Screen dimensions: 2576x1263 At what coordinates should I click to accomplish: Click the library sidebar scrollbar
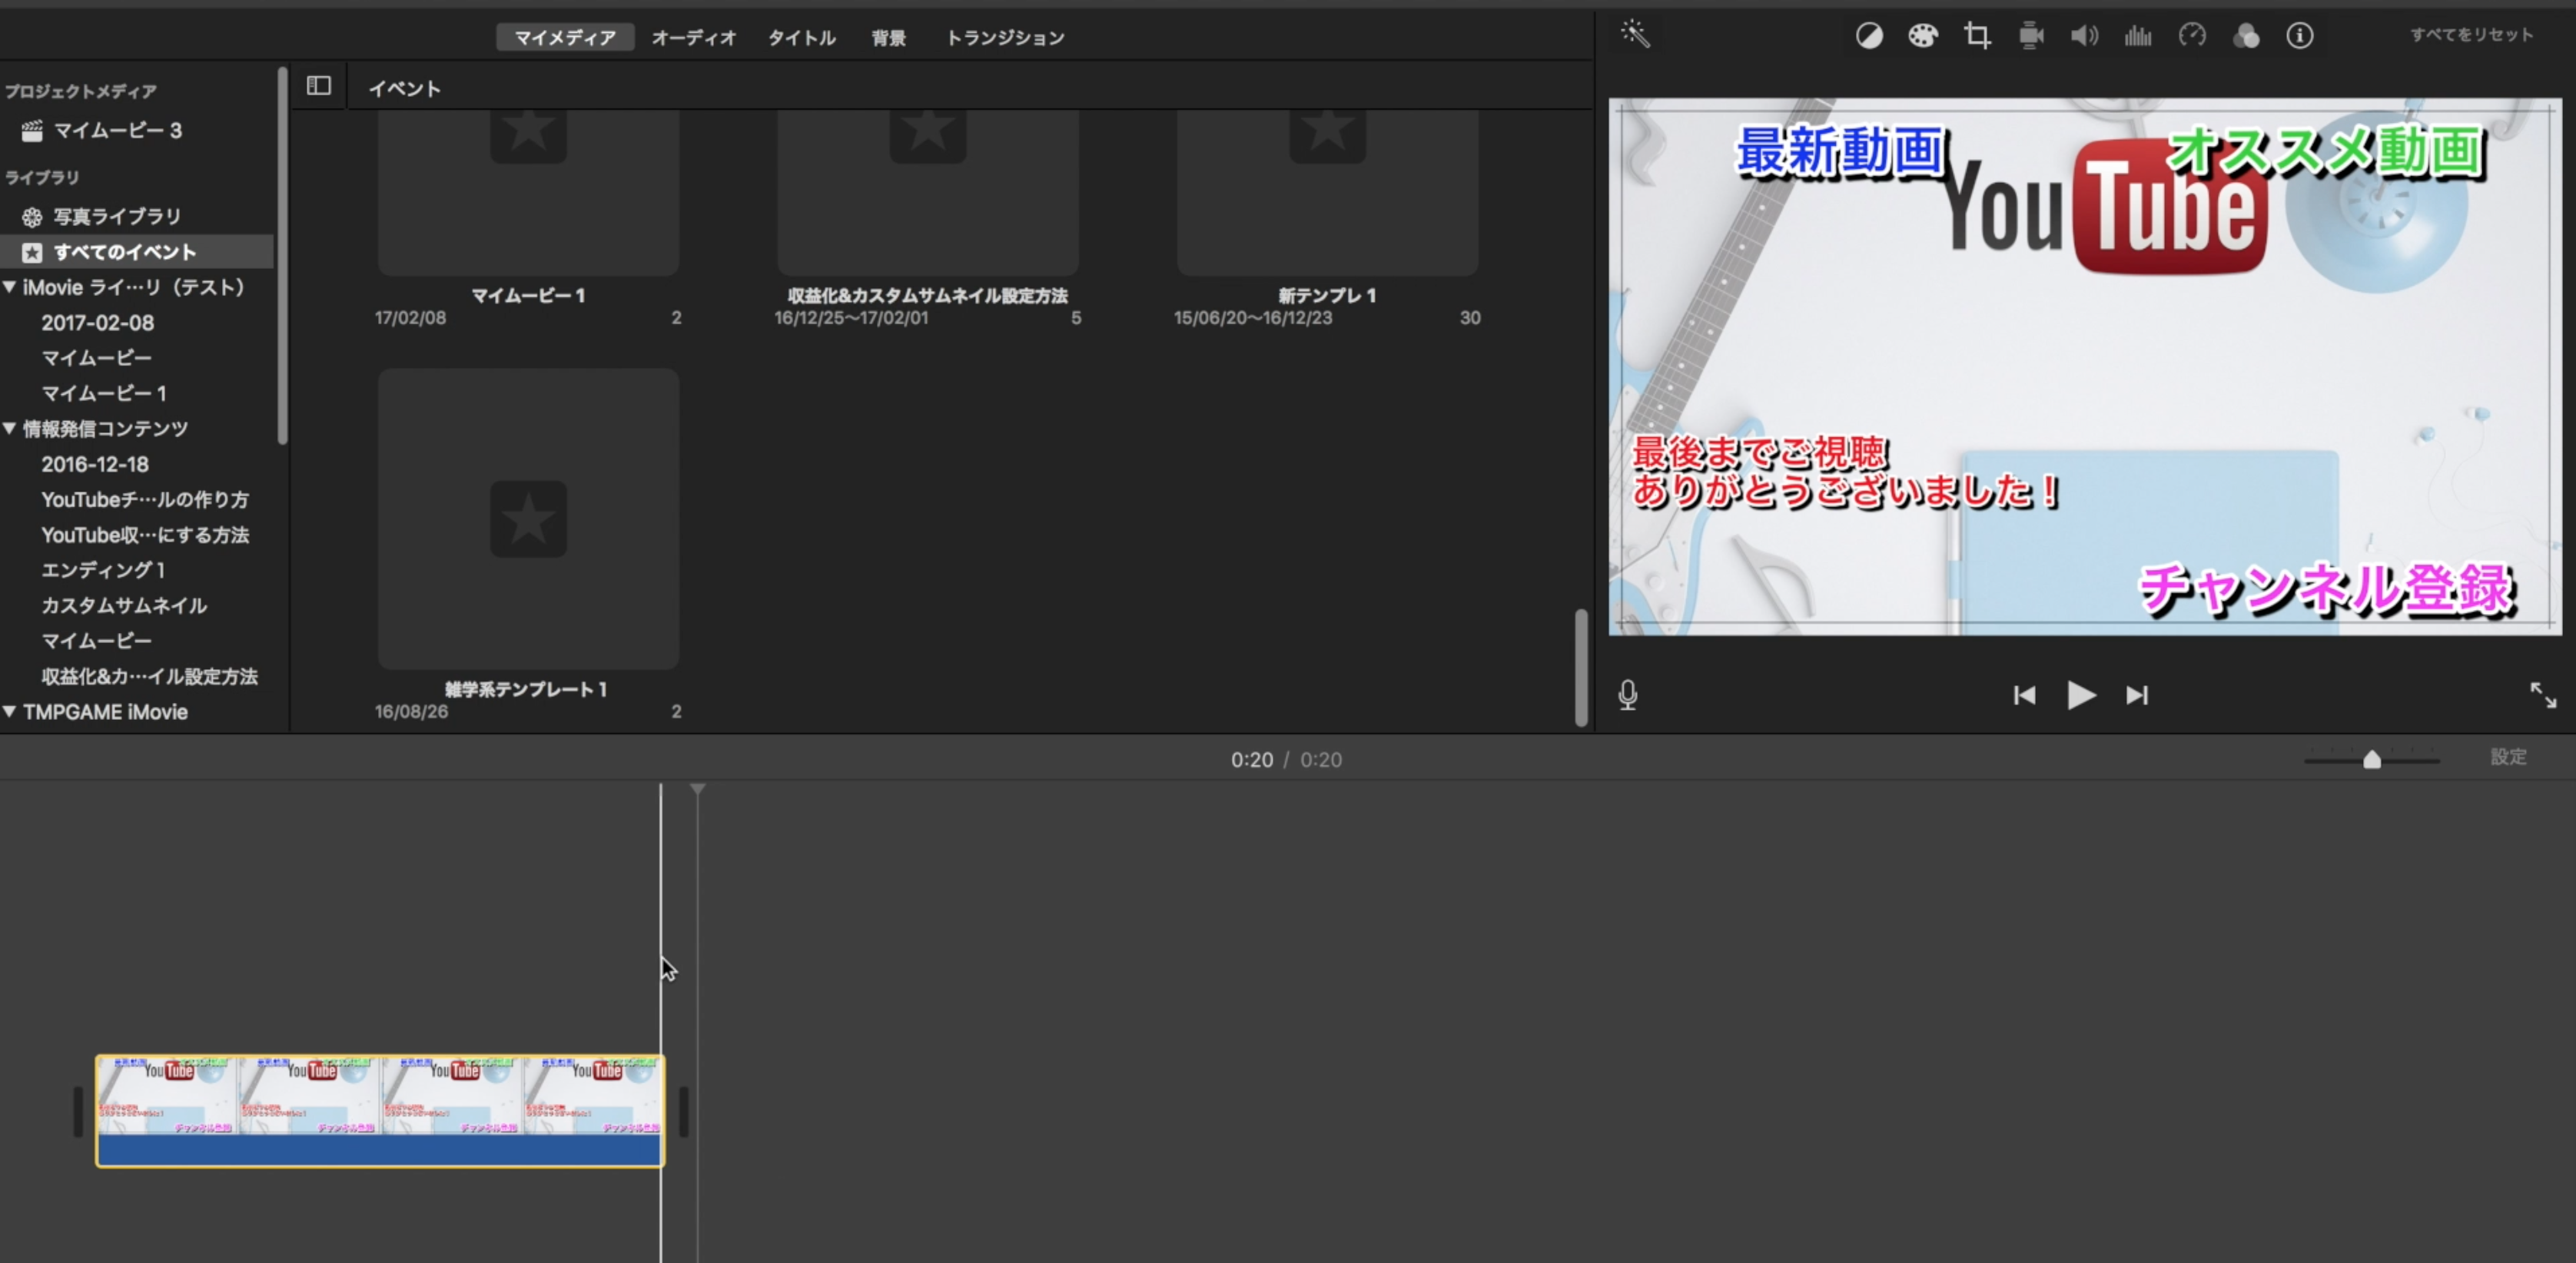[283, 255]
